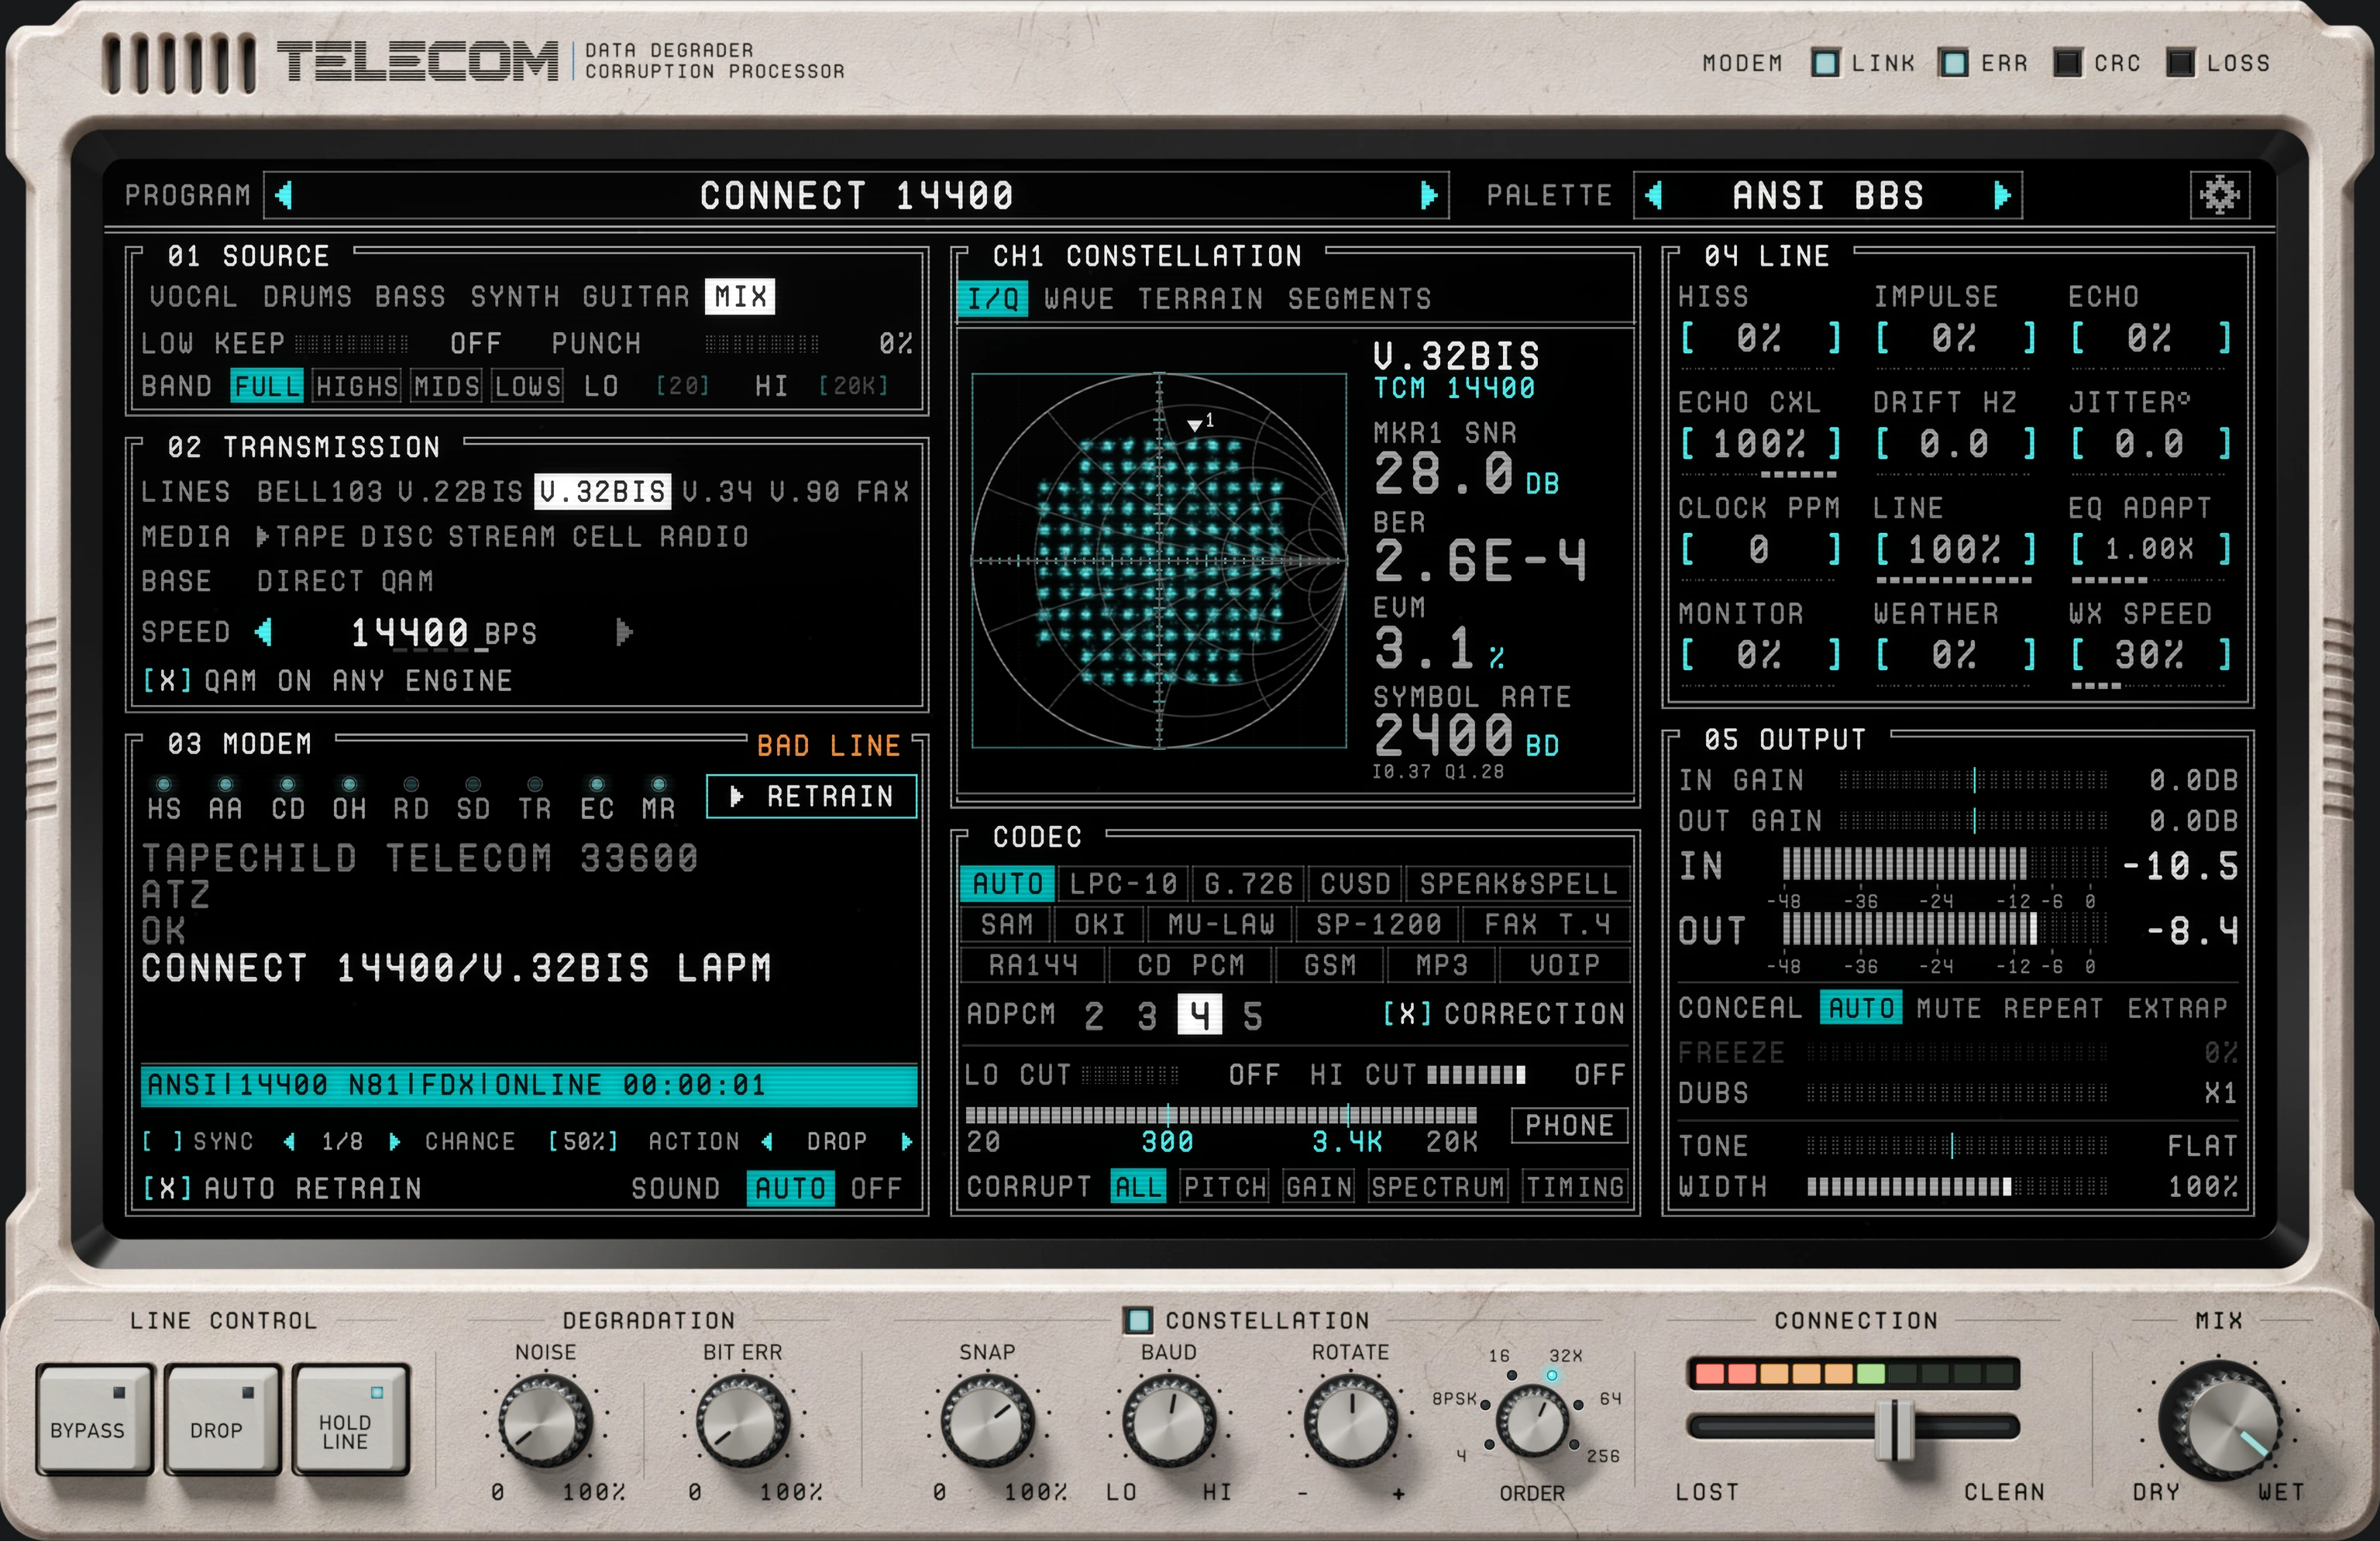Step sync rate up from 1/8
The height and width of the screenshot is (1541, 2380).
394,1141
